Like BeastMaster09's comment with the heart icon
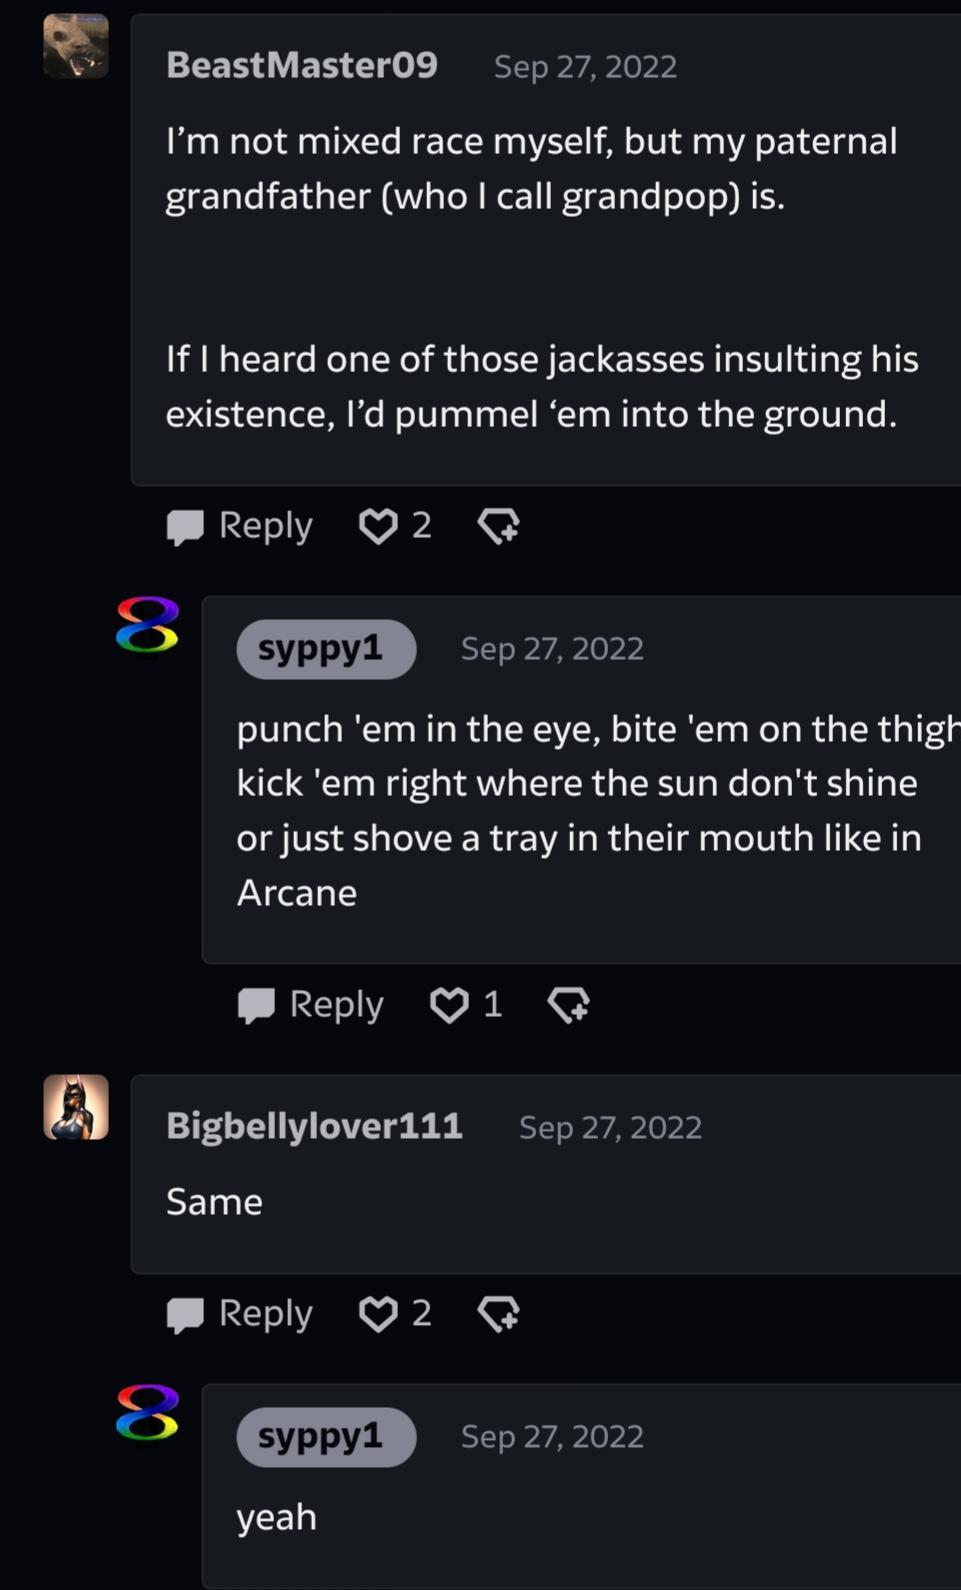This screenshot has width=961, height=1590. 378,526
